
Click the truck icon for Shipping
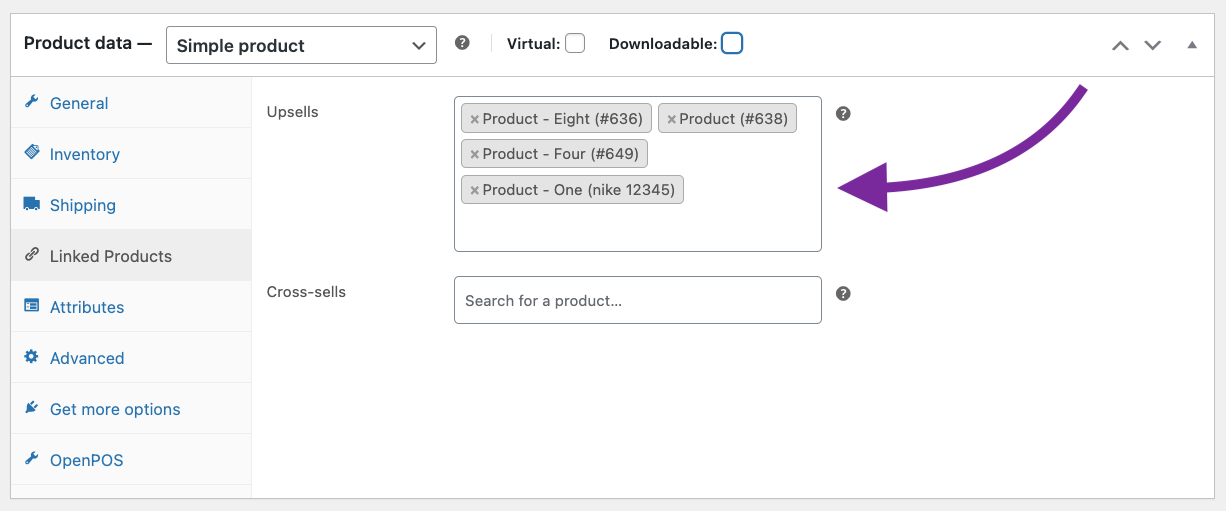click(32, 204)
